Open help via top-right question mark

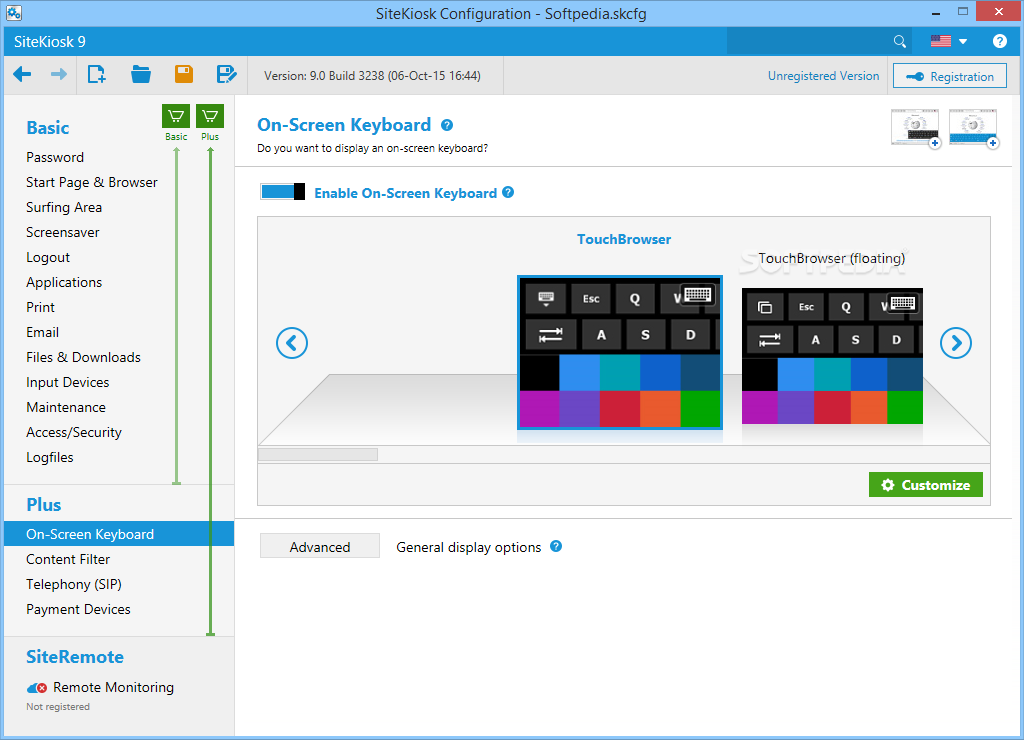coord(999,41)
